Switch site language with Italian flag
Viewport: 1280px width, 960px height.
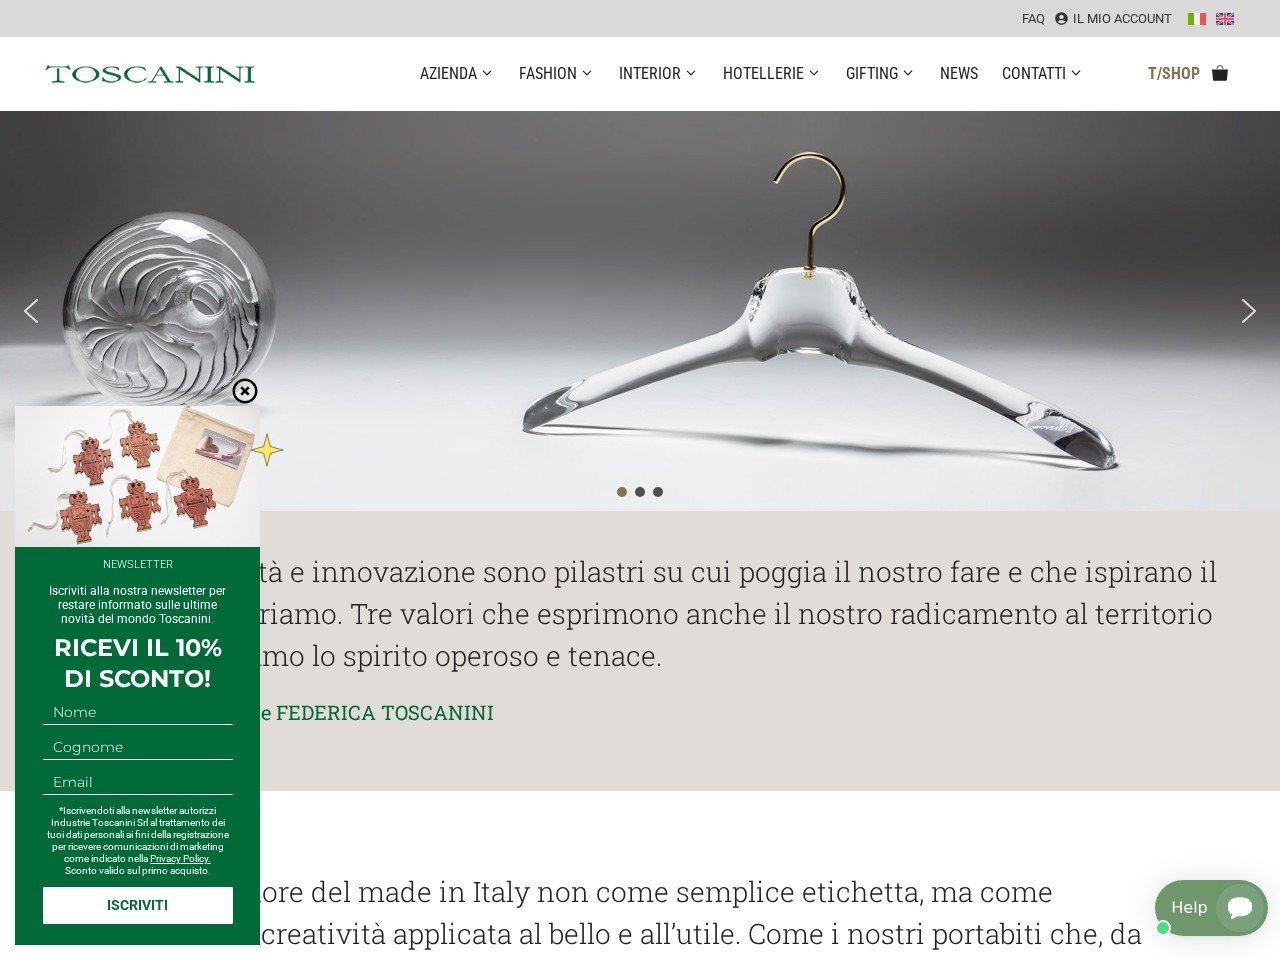pos(1197,19)
